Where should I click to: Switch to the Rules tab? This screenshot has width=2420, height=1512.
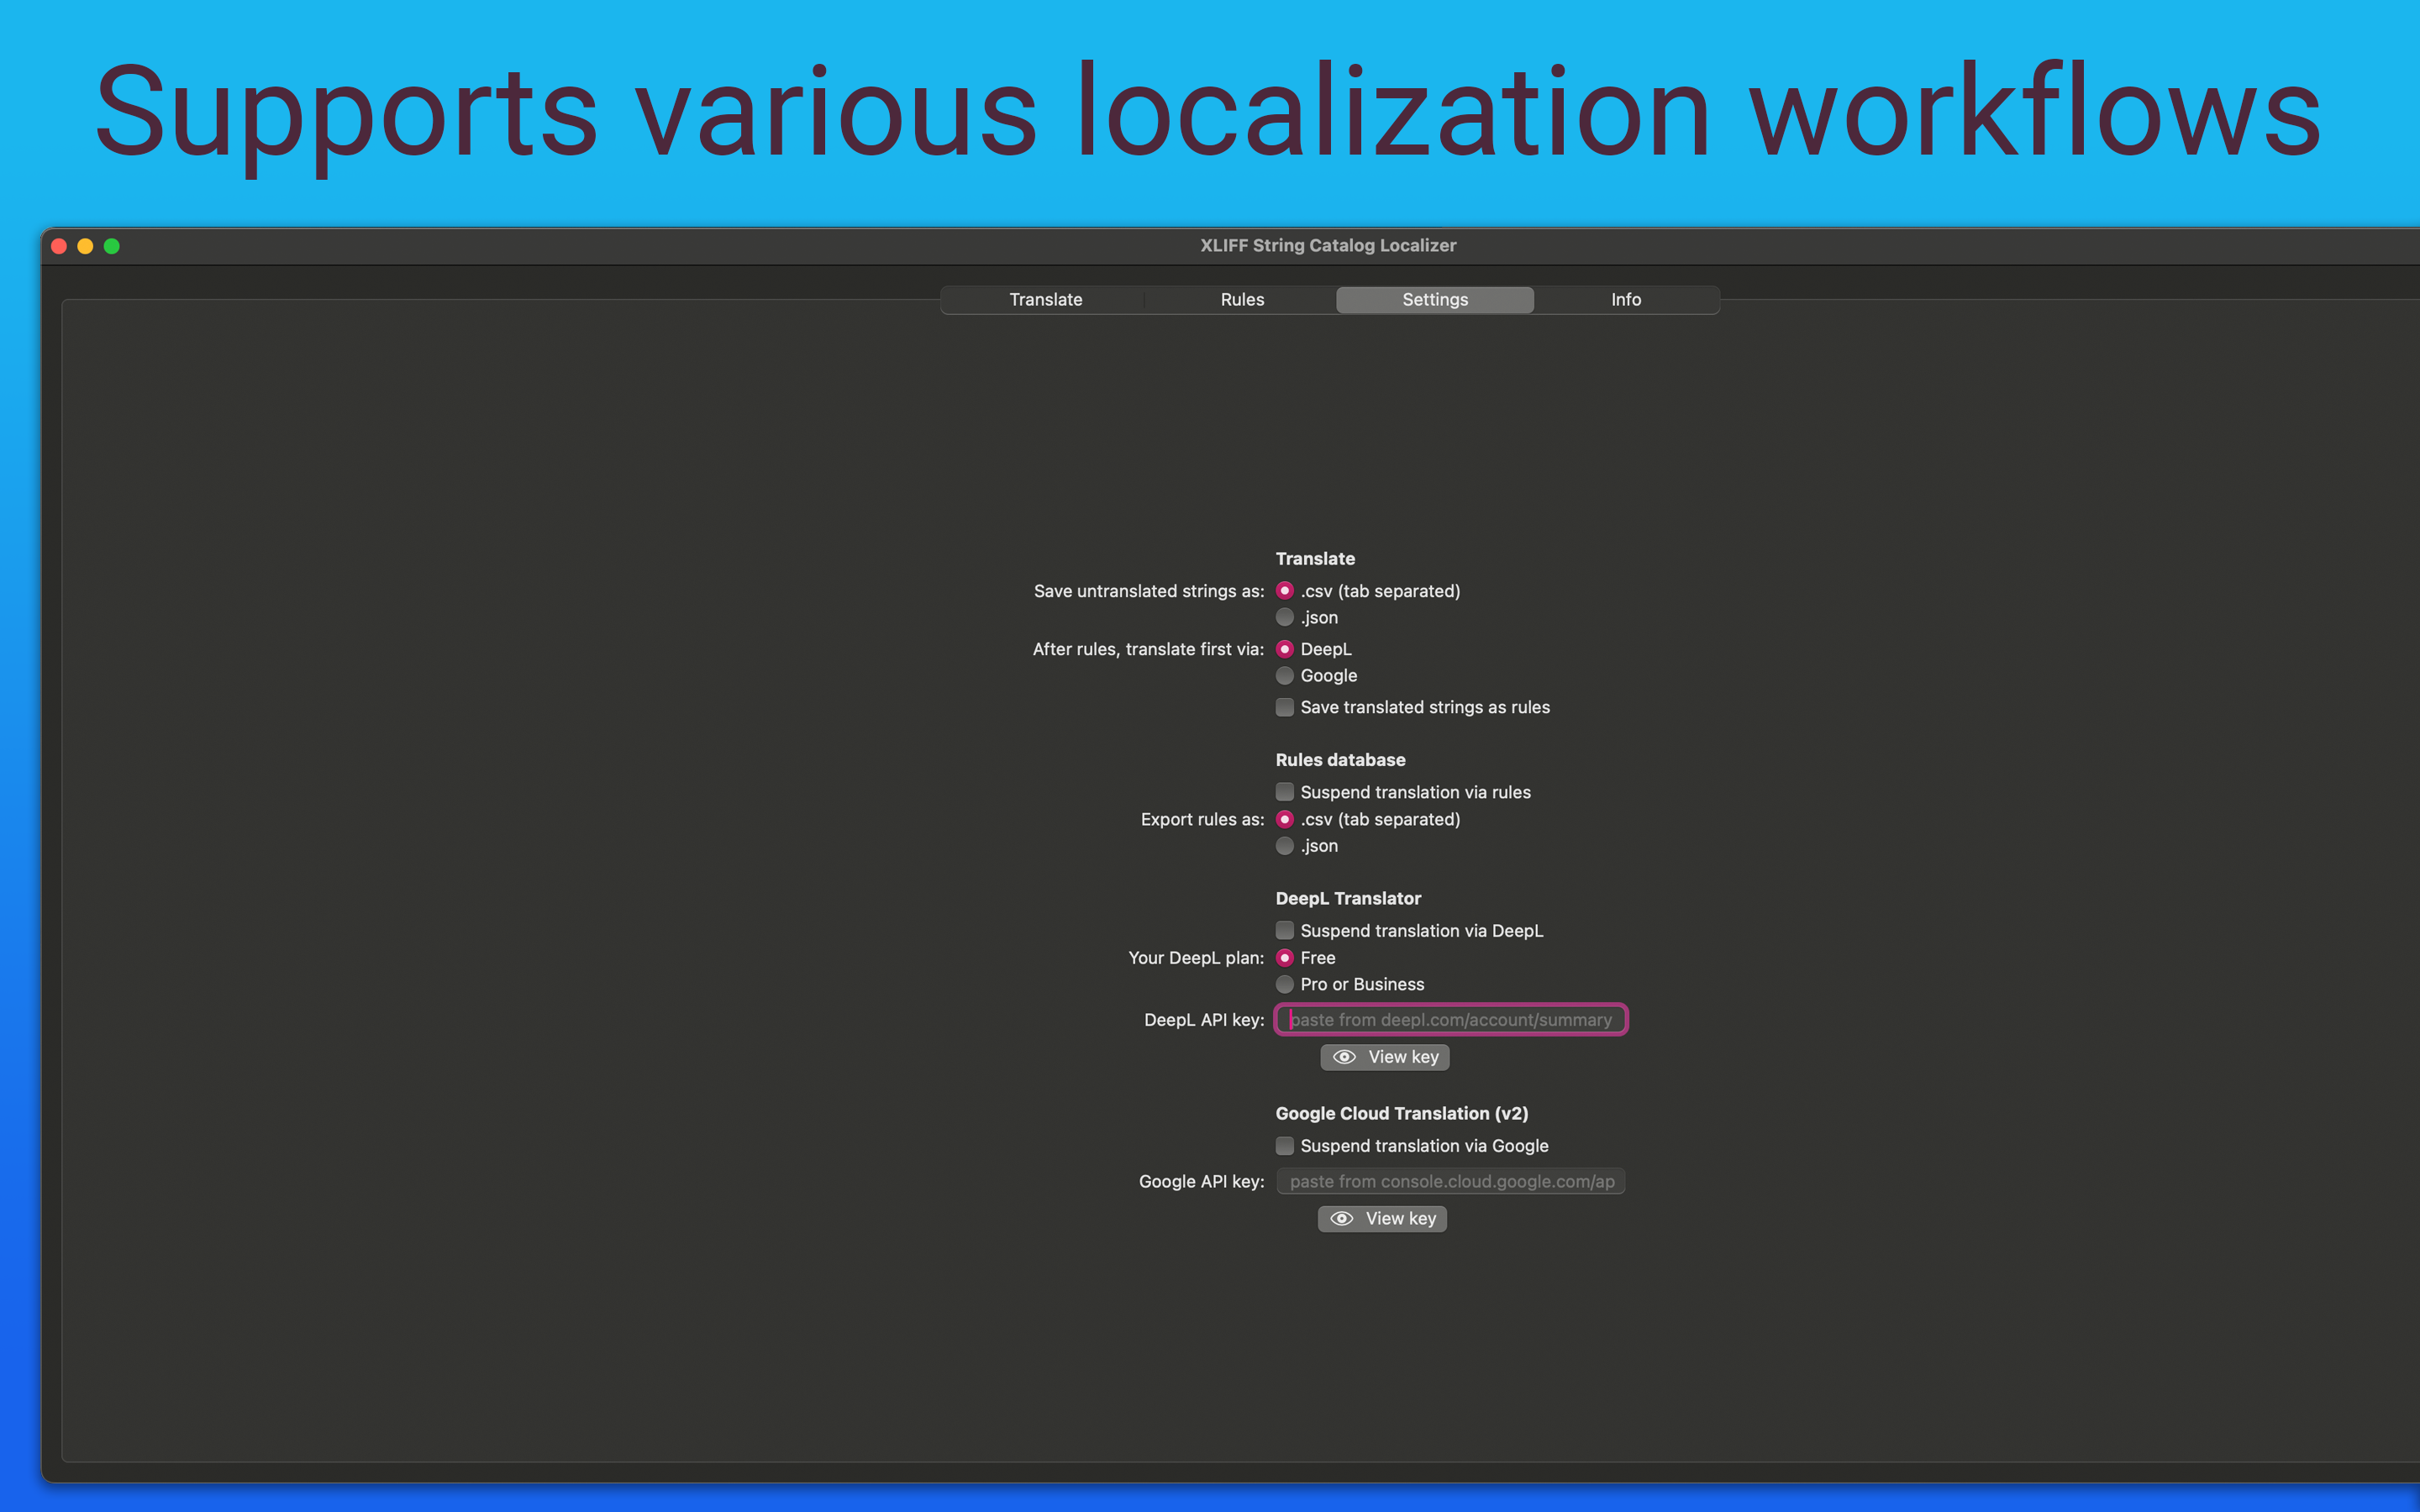coord(1241,299)
